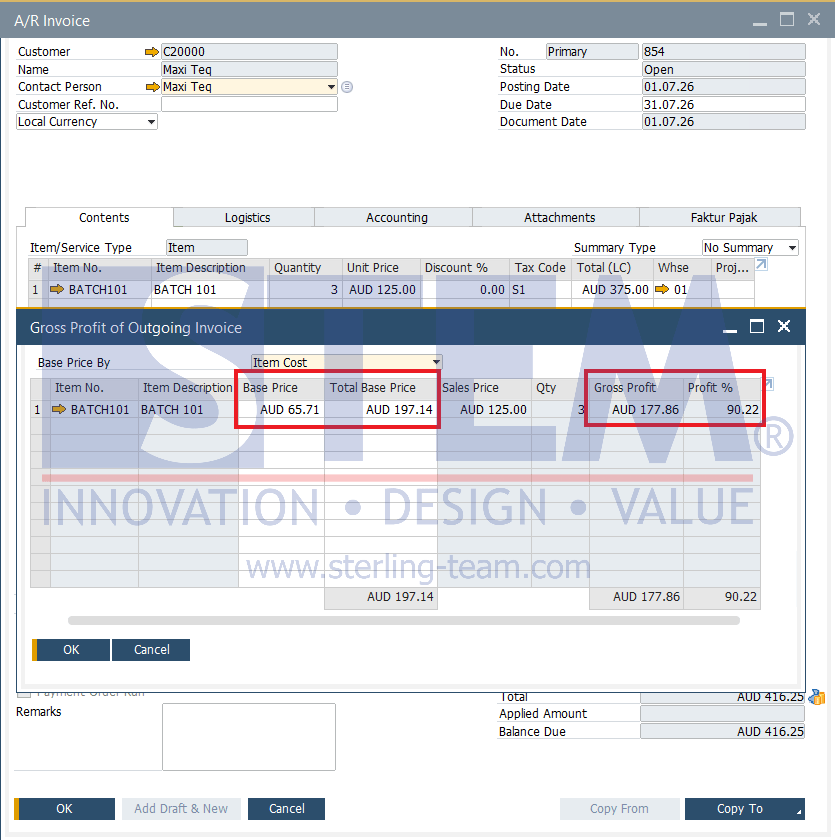Click Cancel in the Gross Profit window

pos(152,650)
